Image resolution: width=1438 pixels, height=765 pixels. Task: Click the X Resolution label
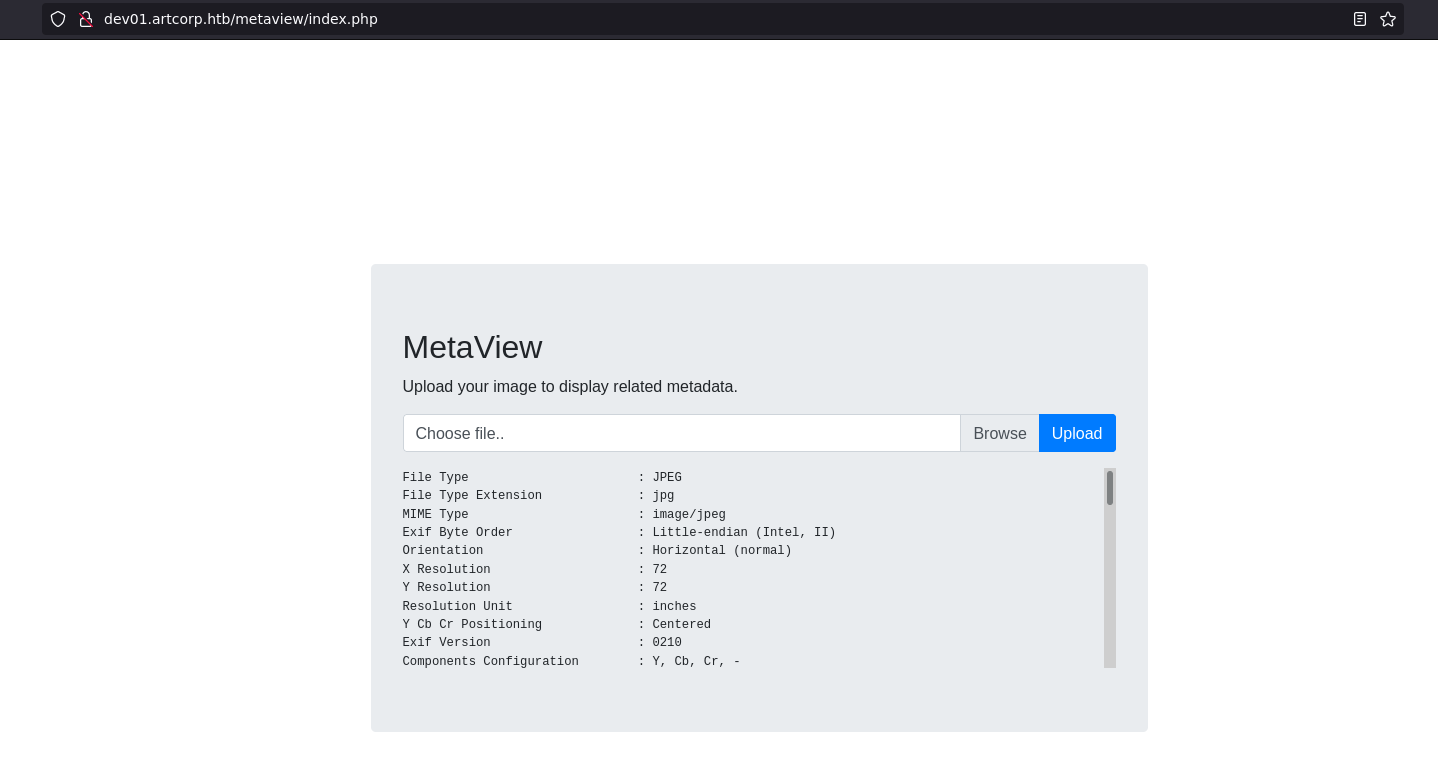(446, 570)
